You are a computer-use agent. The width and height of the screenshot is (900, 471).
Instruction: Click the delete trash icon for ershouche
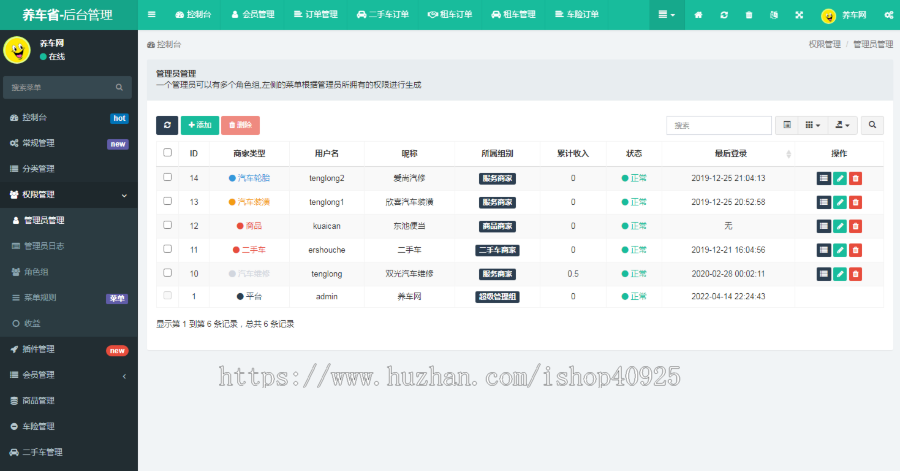(x=855, y=250)
